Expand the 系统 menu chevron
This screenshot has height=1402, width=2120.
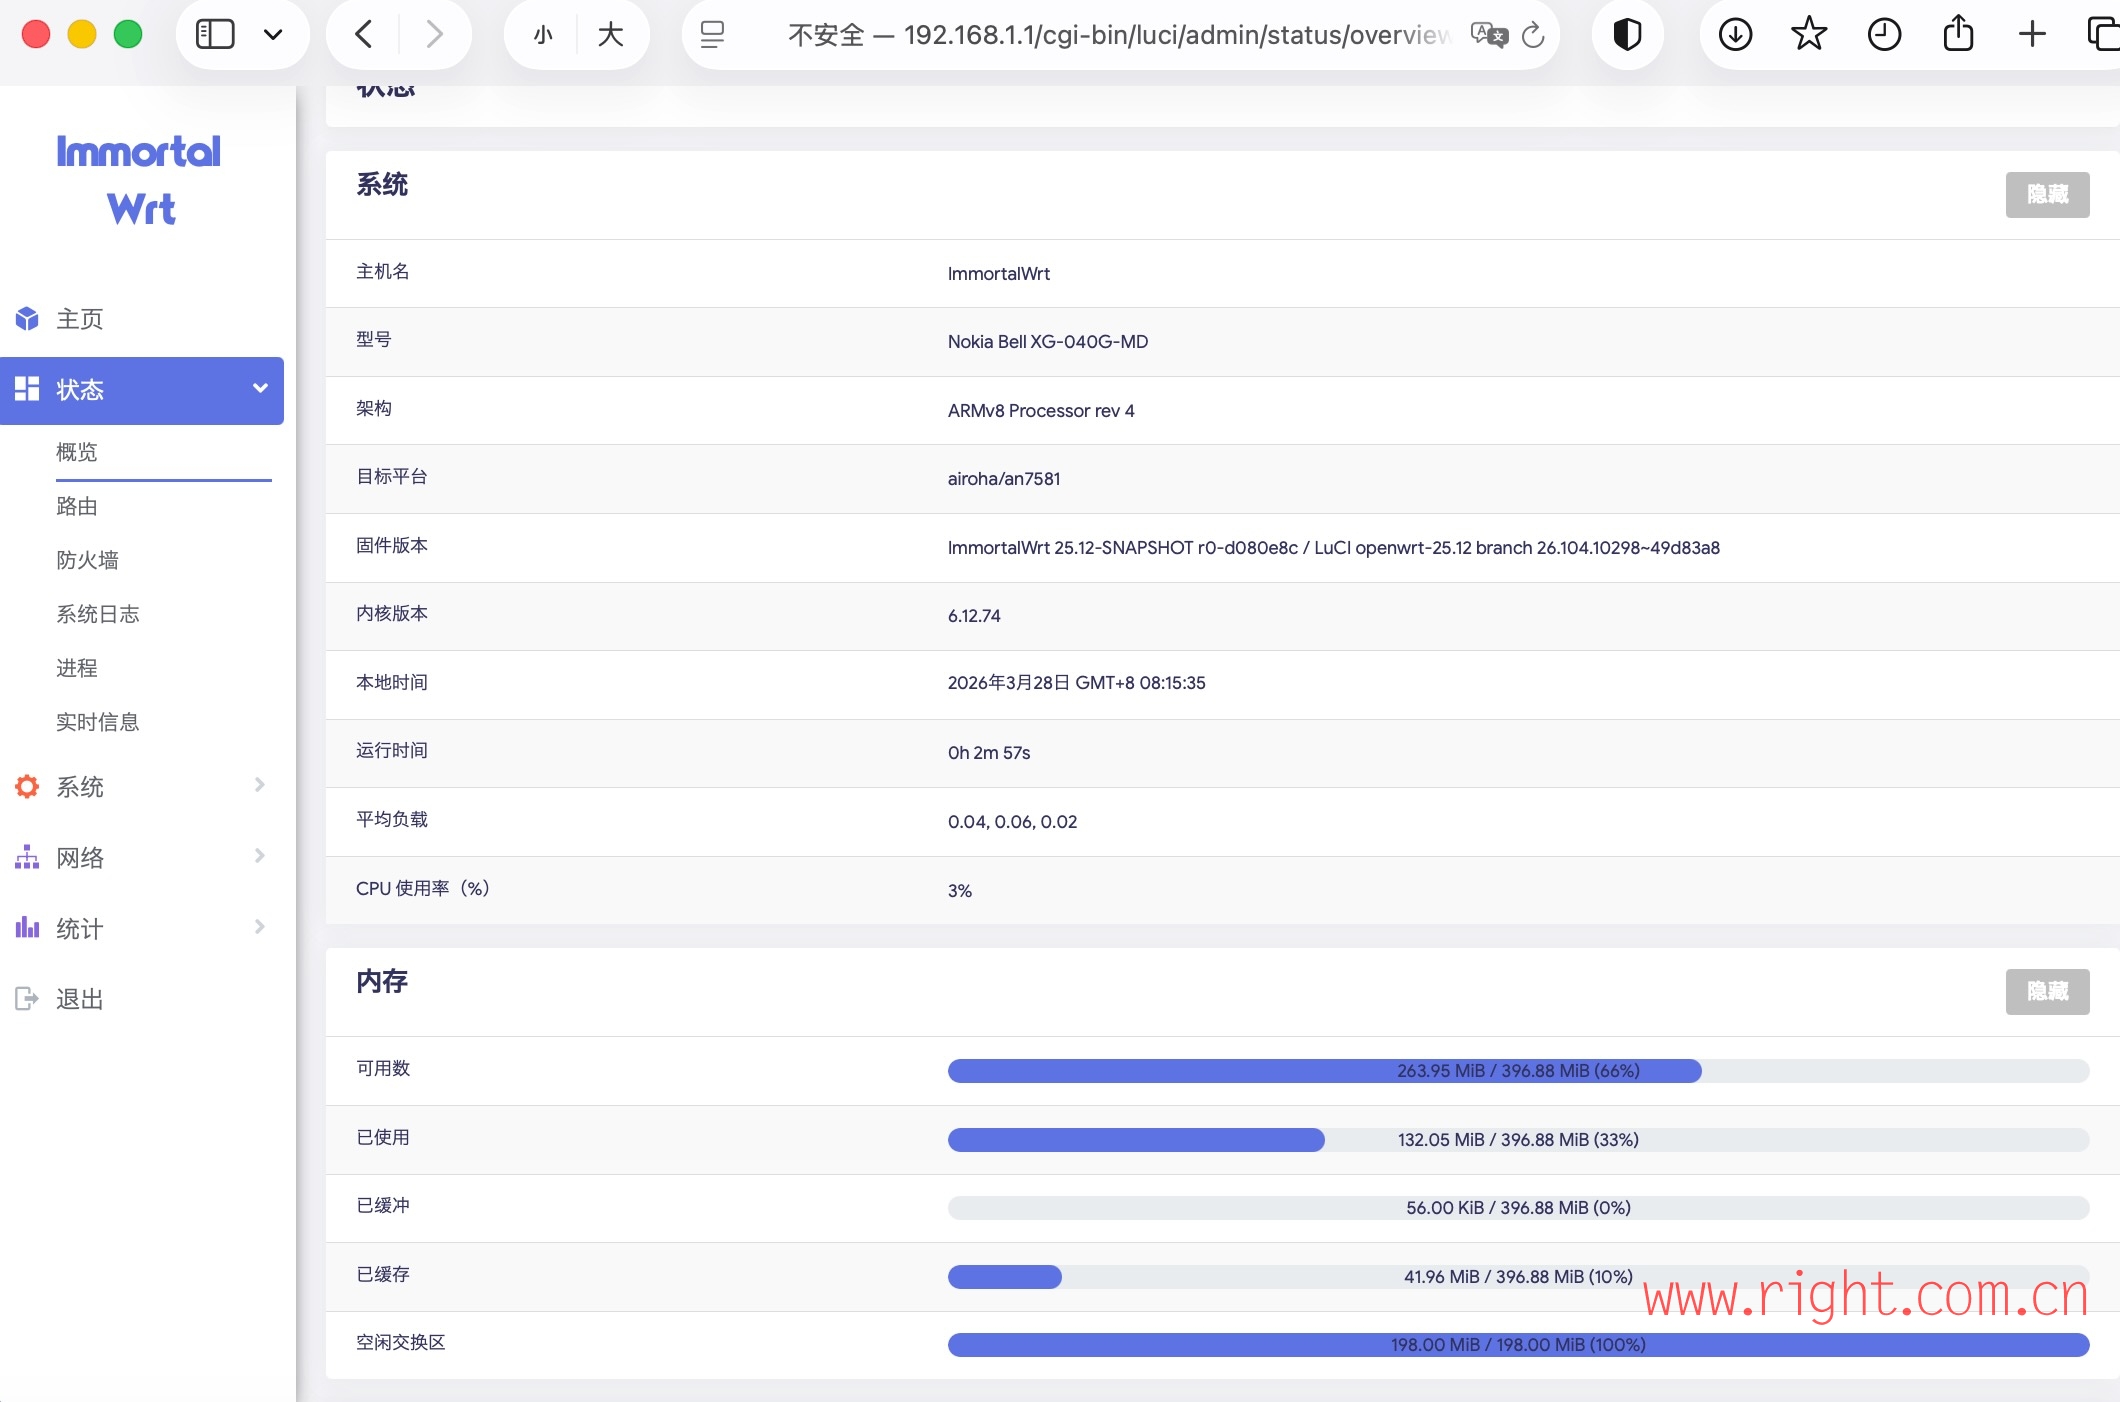click(260, 785)
